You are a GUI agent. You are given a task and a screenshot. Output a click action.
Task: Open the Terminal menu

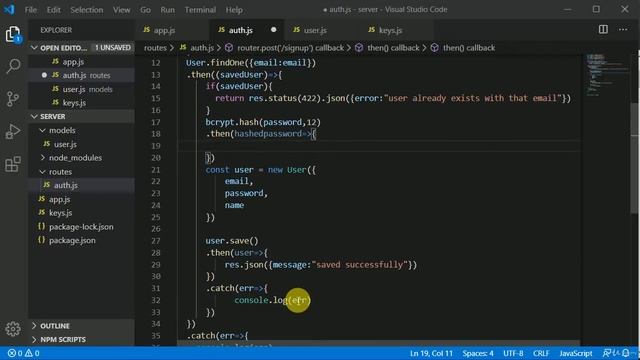200,9
